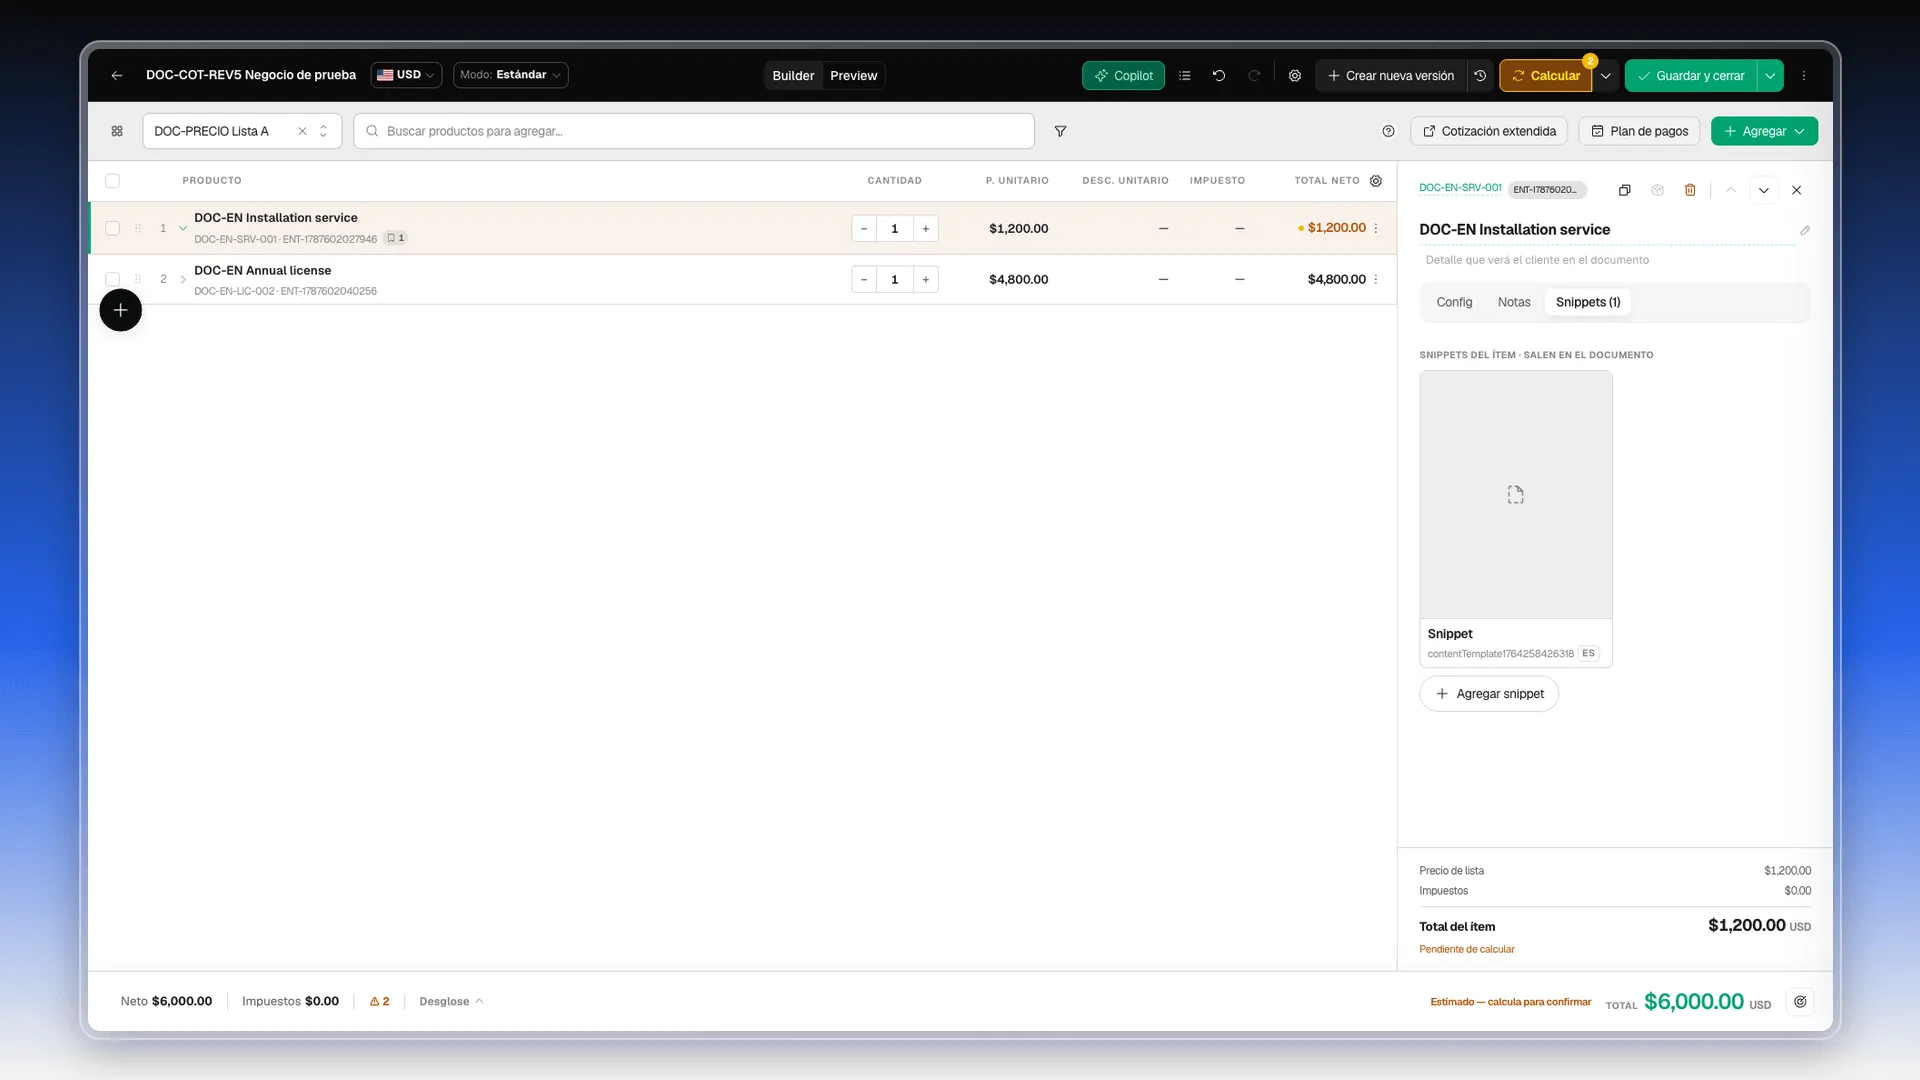The image size is (1920, 1080).
Task: Open row menu for DOC-EN Installation service
Action: pos(1376,228)
